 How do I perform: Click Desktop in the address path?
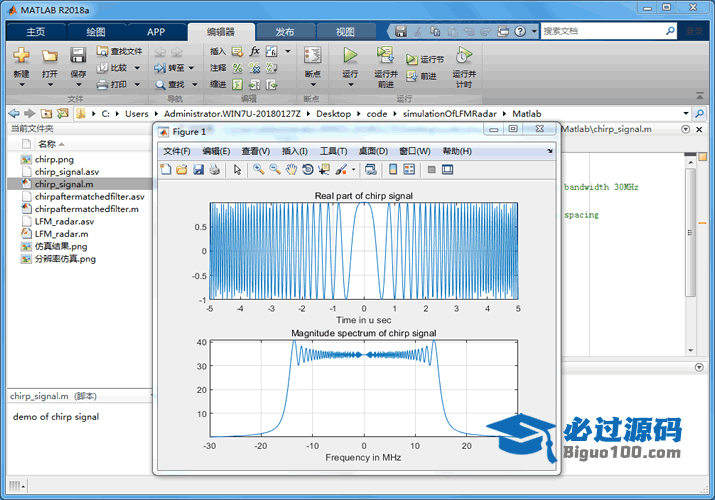click(x=333, y=113)
